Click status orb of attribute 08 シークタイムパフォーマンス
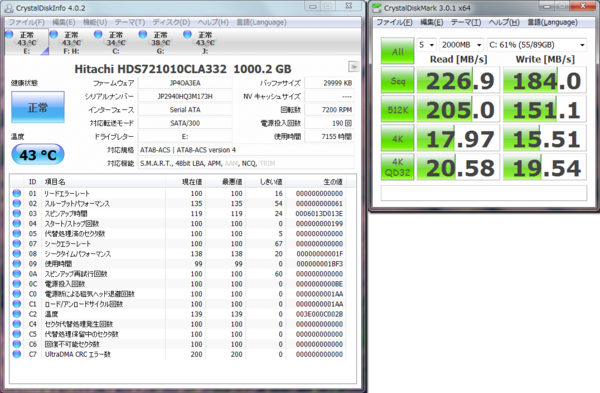 [16, 253]
